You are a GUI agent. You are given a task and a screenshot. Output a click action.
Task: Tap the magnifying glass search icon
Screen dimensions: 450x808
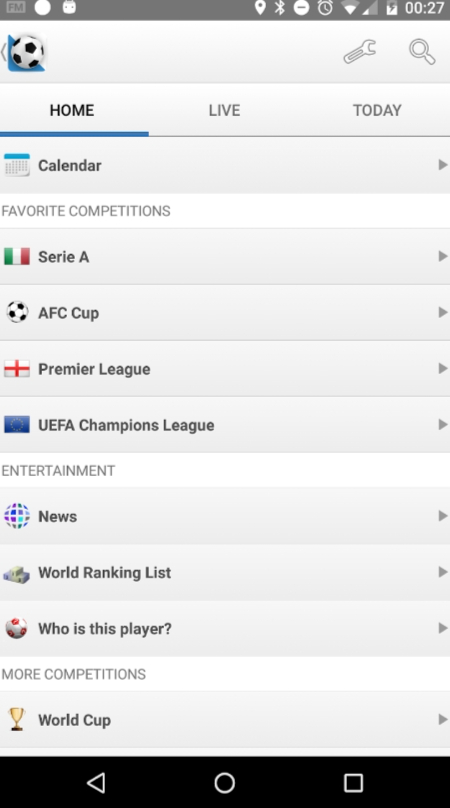(422, 52)
